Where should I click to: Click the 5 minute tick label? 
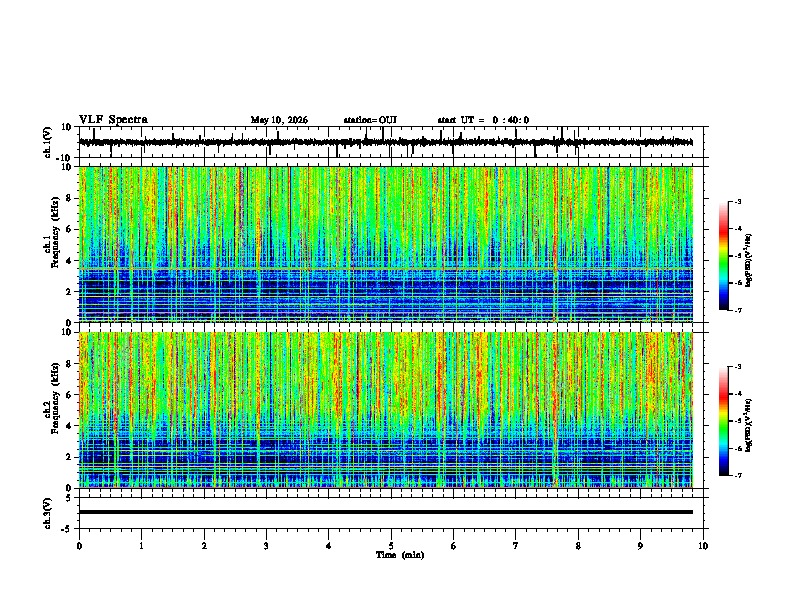point(391,546)
